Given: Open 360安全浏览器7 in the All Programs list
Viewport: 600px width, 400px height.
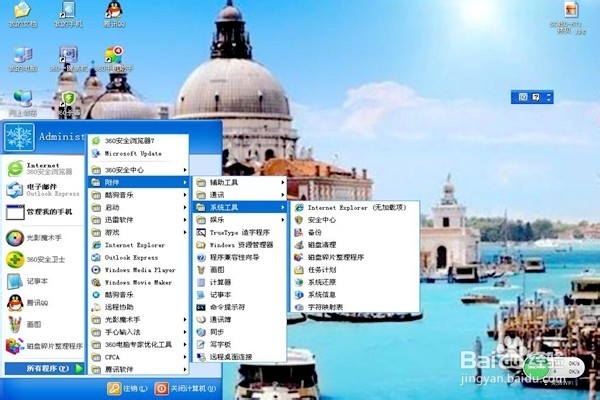Looking at the screenshot, I should click(x=139, y=141).
